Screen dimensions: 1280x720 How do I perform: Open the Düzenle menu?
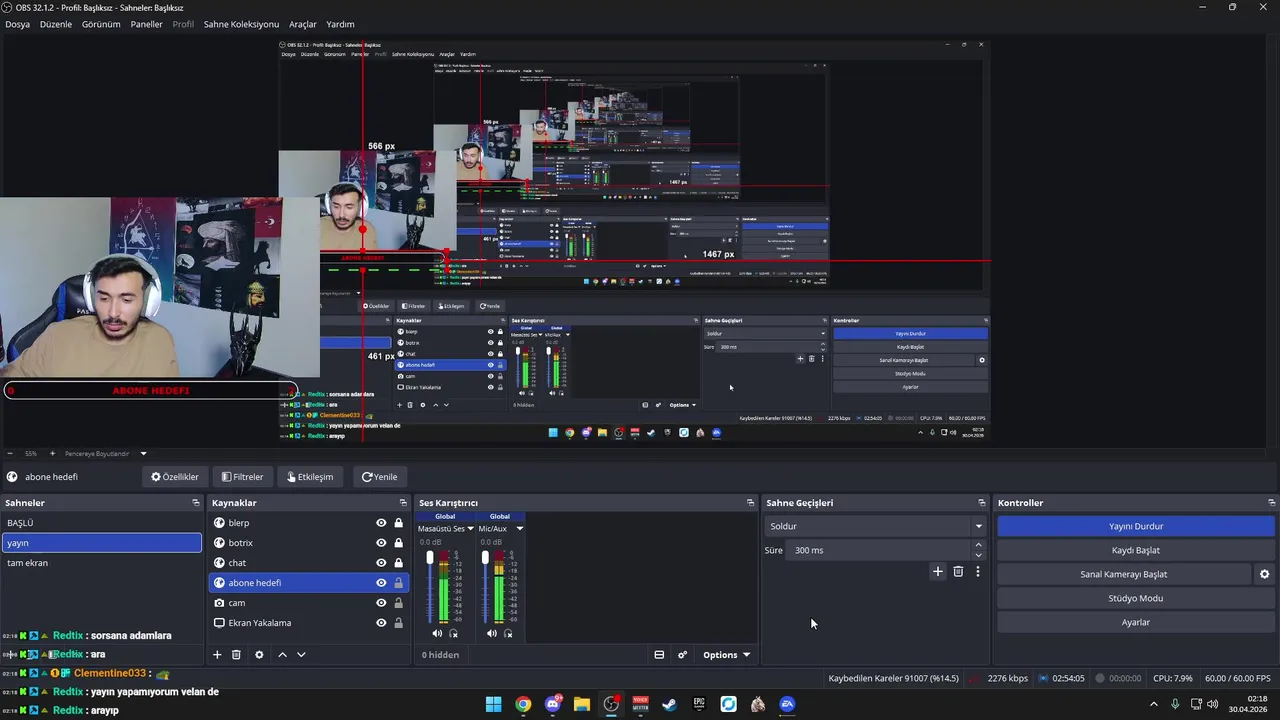(56, 24)
